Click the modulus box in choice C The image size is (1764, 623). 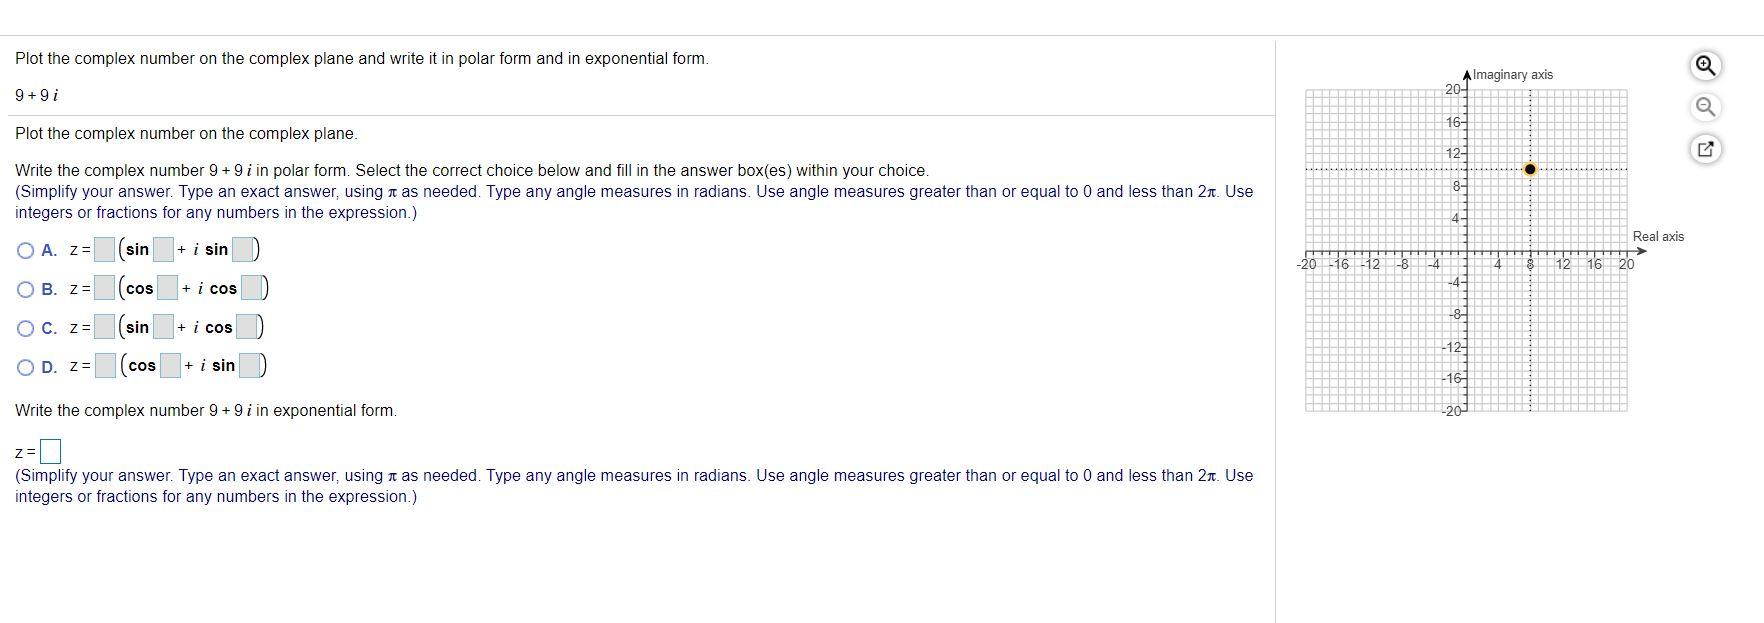(x=104, y=326)
